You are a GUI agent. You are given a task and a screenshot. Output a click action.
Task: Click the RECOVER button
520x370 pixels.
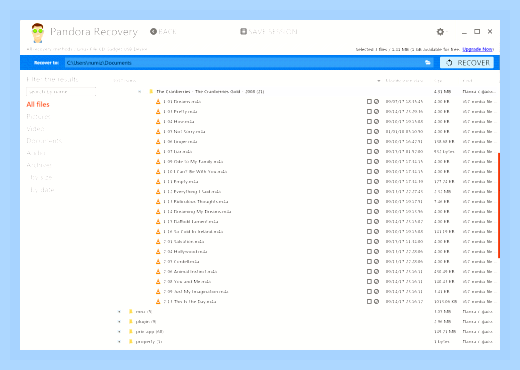(467, 63)
